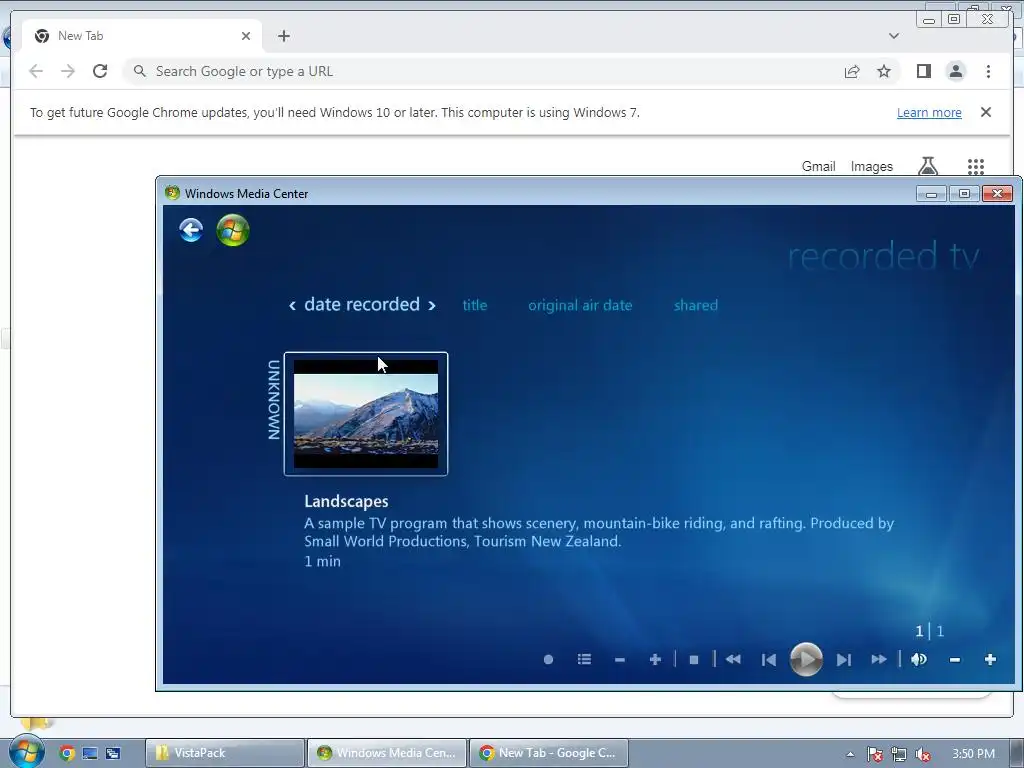Open the Chrome profile menu

coord(955,71)
